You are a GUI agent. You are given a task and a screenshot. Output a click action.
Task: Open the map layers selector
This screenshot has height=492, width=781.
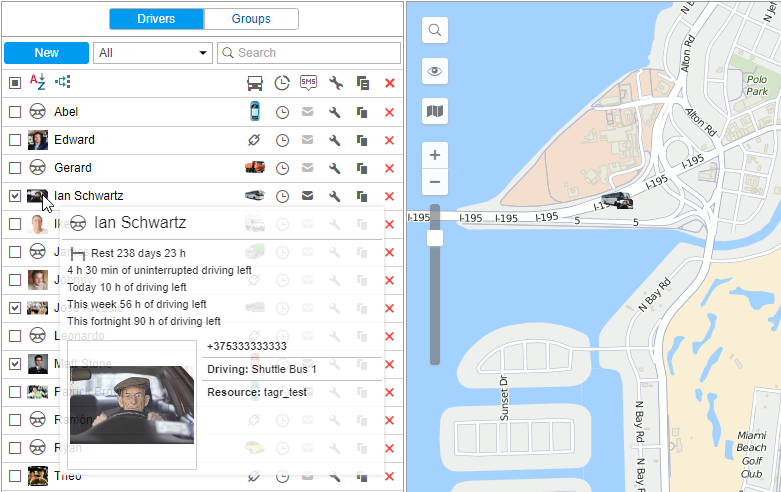click(x=435, y=111)
